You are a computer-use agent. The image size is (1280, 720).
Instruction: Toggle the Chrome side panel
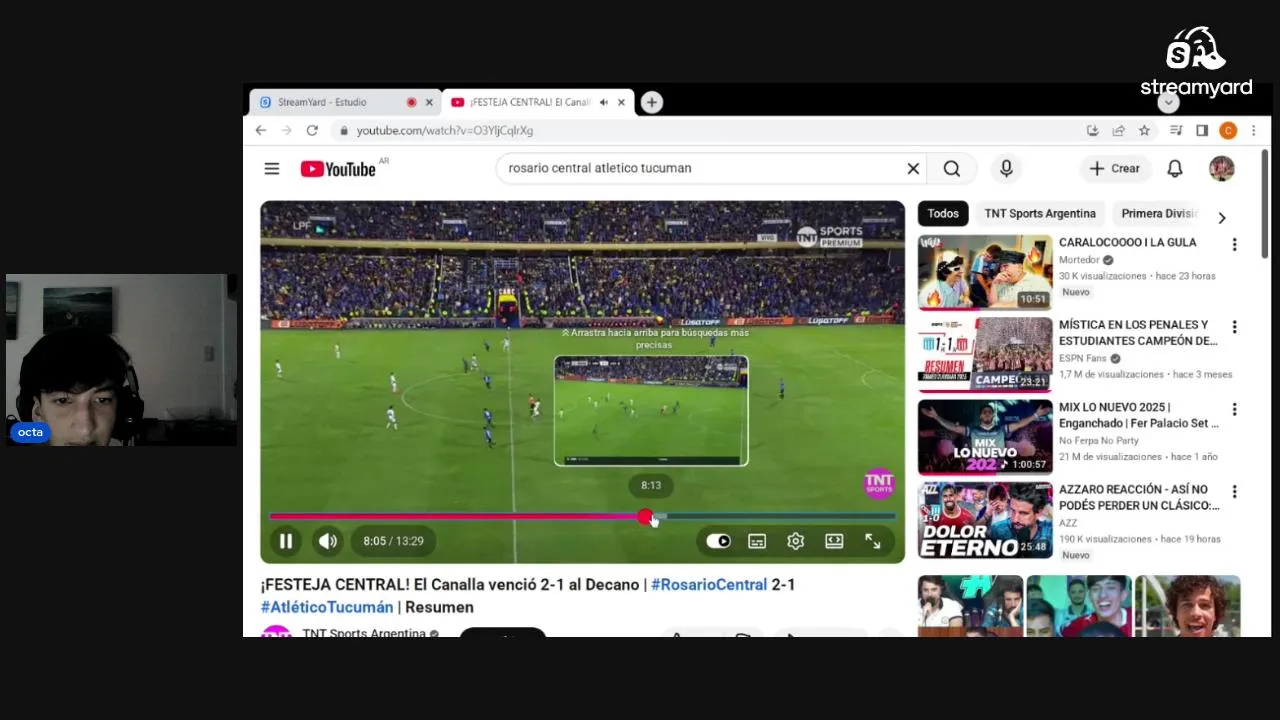click(x=1202, y=131)
